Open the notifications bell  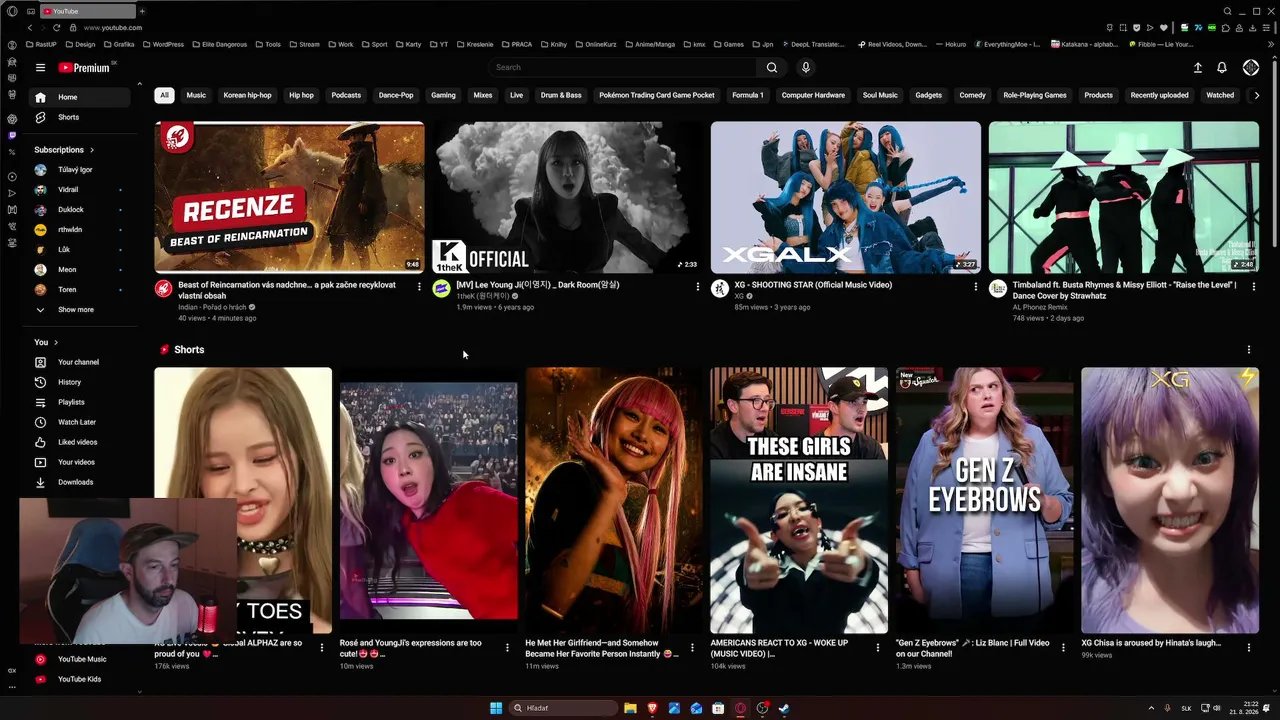[1222, 68]
